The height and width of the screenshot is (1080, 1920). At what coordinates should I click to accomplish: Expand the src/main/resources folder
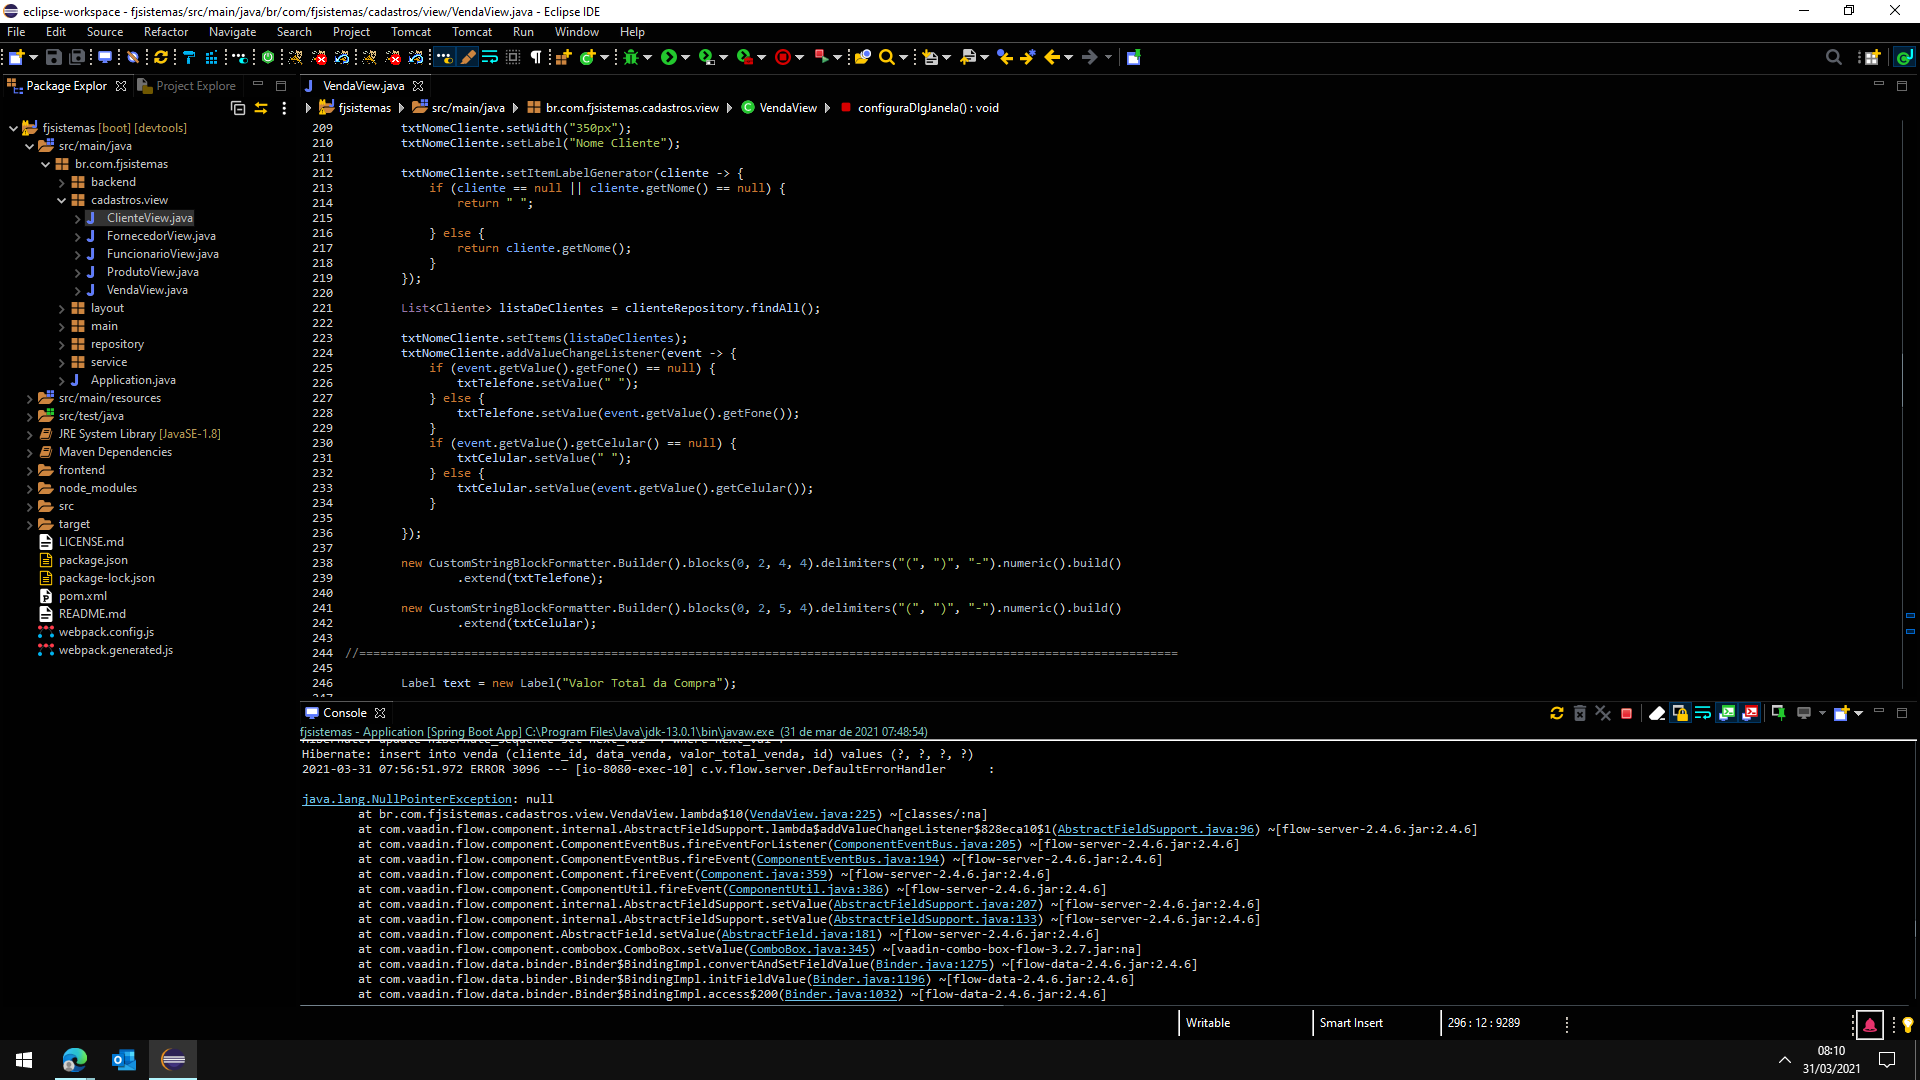(x=30, y=398)
